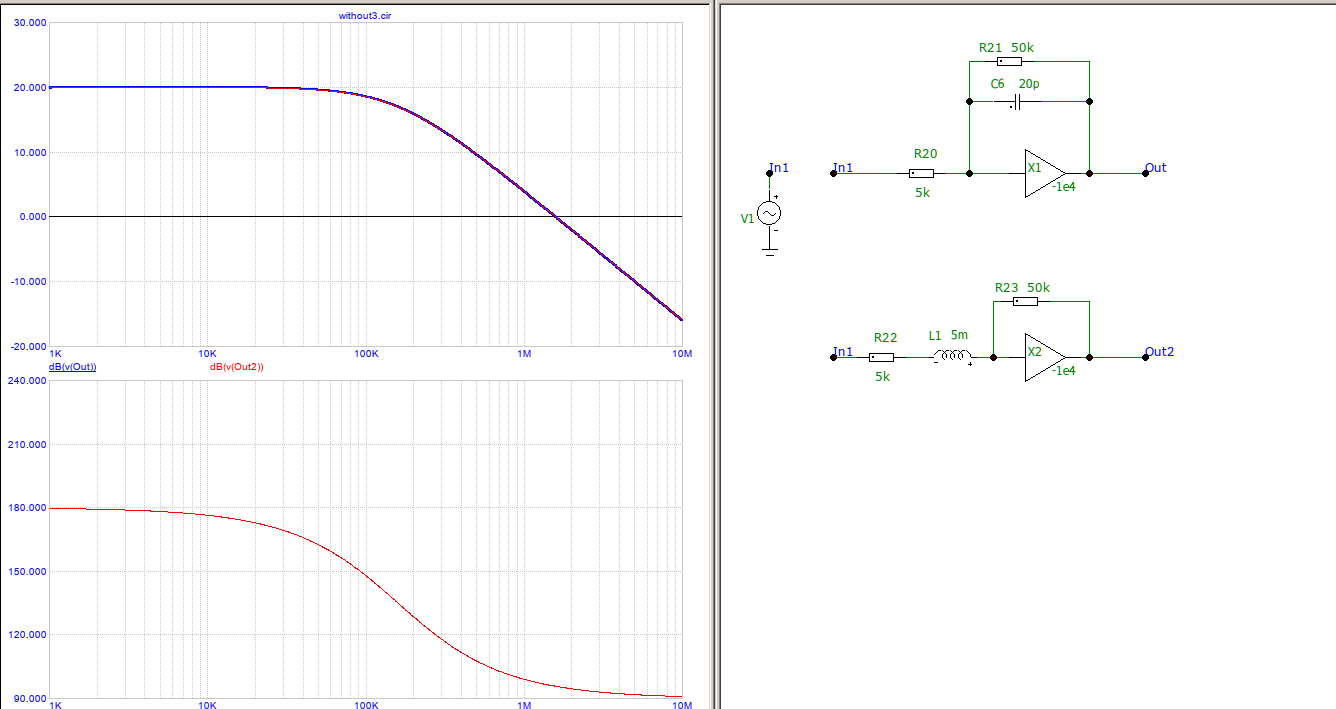
Task: Select the X1 op-amp triangle
Action: (x=1045, y=173)
